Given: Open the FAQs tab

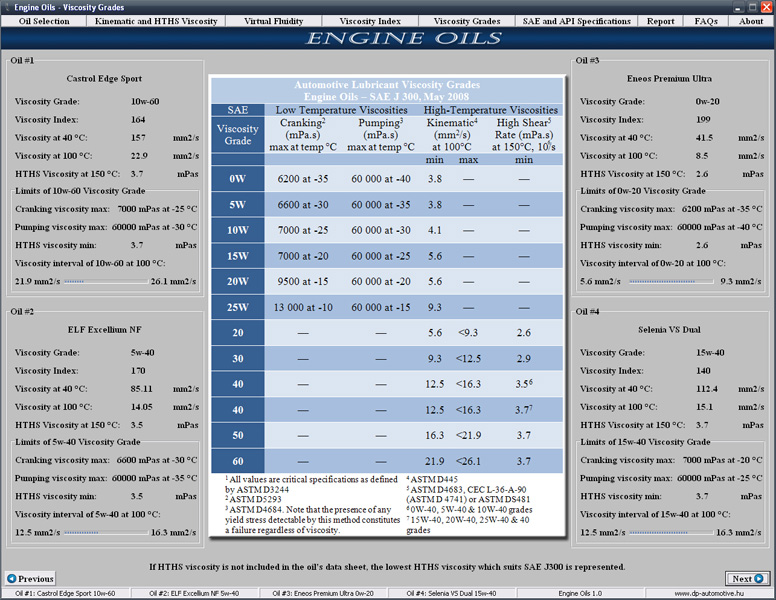Looking at the screenshot, I should click(706, 21).
